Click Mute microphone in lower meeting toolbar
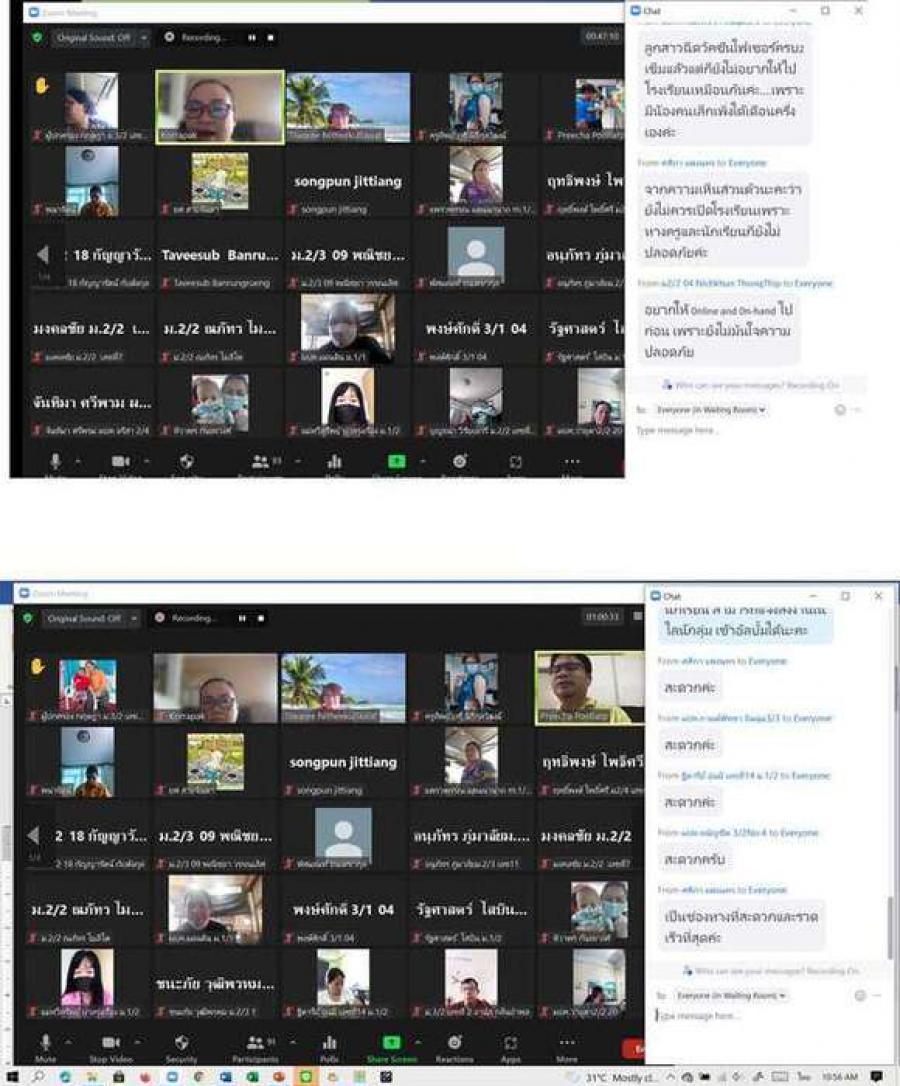900x1086 pixels. pyautogui.click(x=45, y=1043)
